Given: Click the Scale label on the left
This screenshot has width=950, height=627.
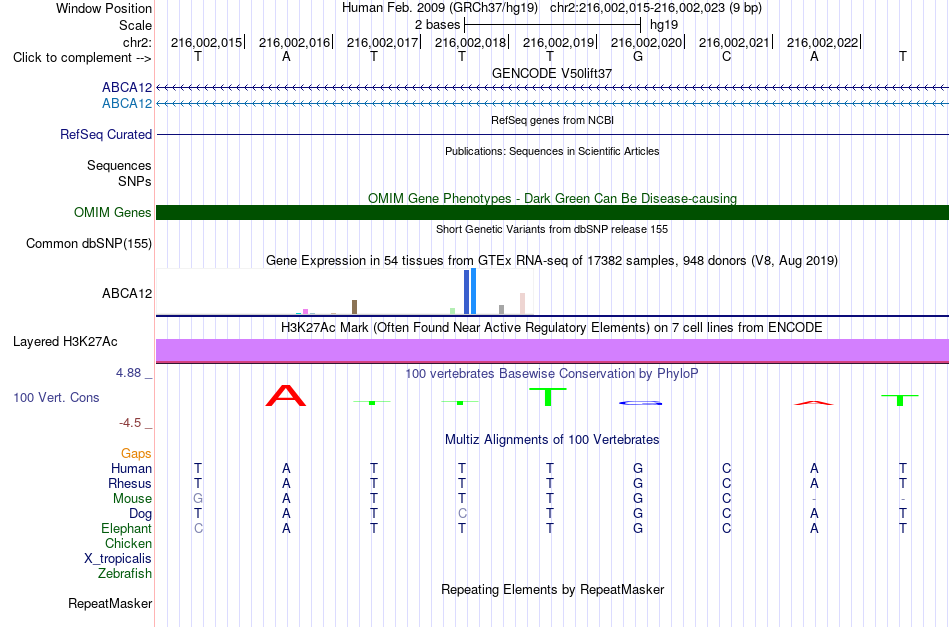Looking at the screenshot, I should (x=135, y=25).
